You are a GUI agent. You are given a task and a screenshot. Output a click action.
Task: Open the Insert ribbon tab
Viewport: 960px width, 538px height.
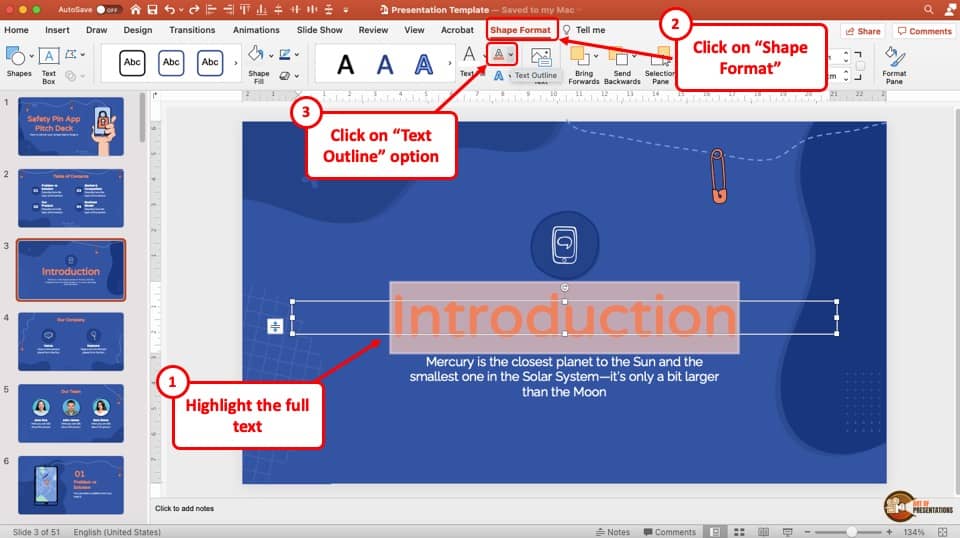click(x=57, y=29)
